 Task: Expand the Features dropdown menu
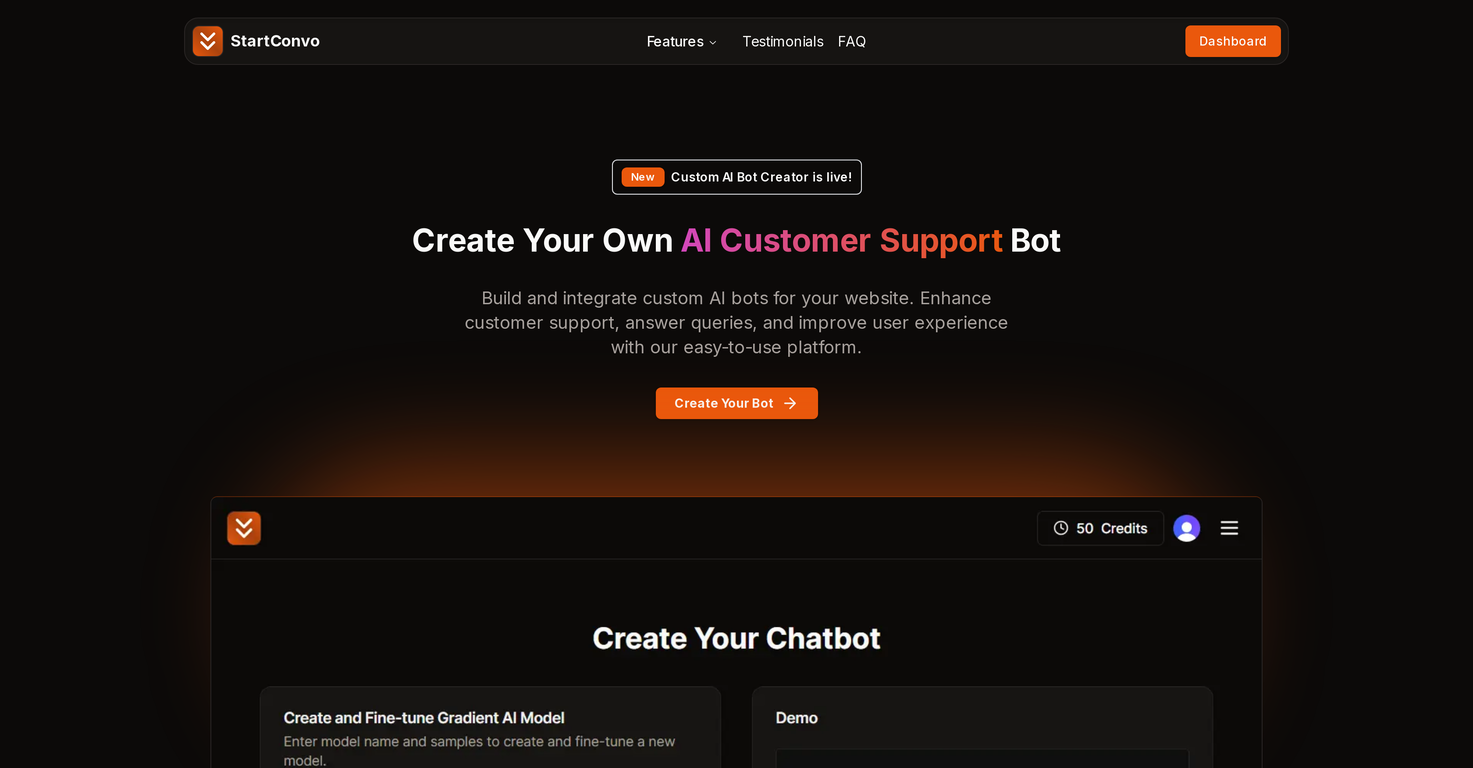[675, 41]
